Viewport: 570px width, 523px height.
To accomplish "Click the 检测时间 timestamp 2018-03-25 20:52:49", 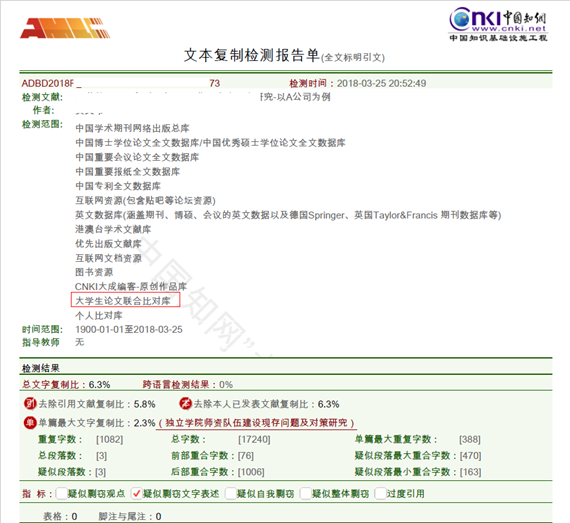I will pos(381,83).
